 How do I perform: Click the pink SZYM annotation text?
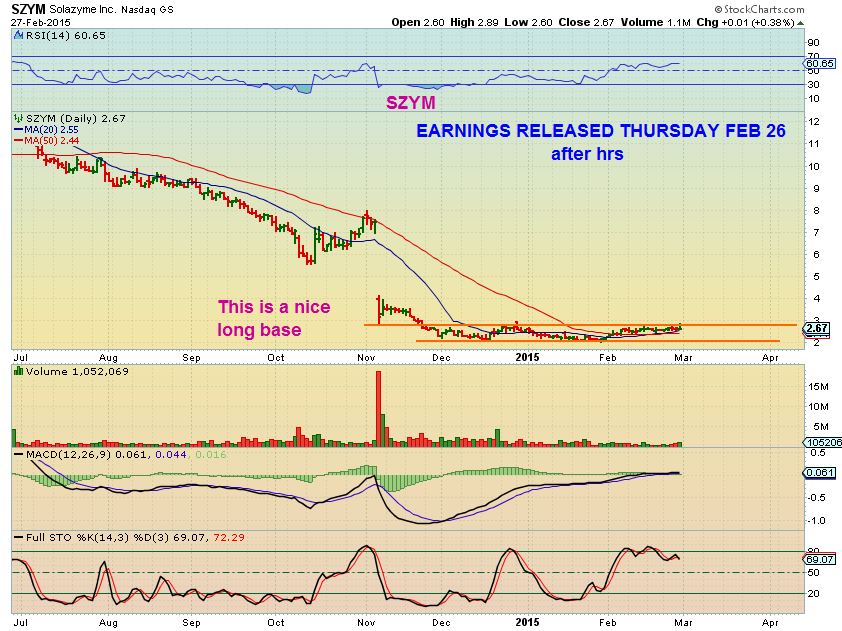[x=411, y=103]
